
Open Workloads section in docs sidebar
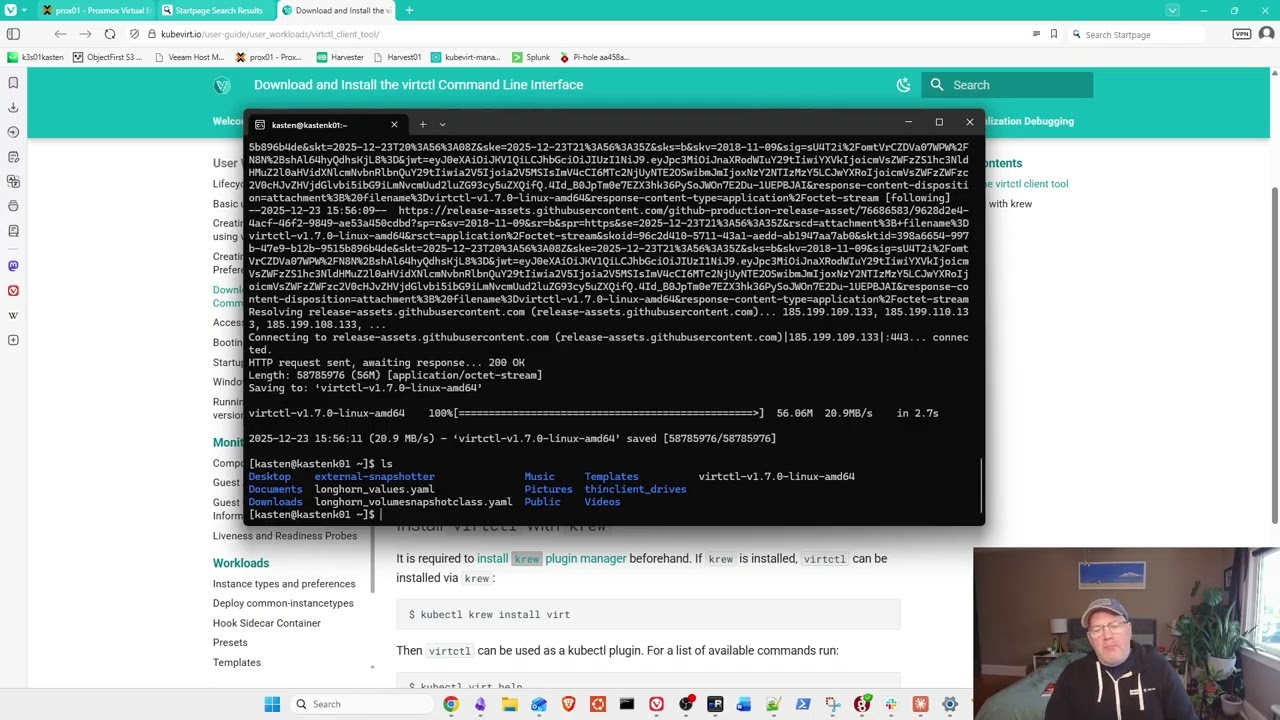241,563
